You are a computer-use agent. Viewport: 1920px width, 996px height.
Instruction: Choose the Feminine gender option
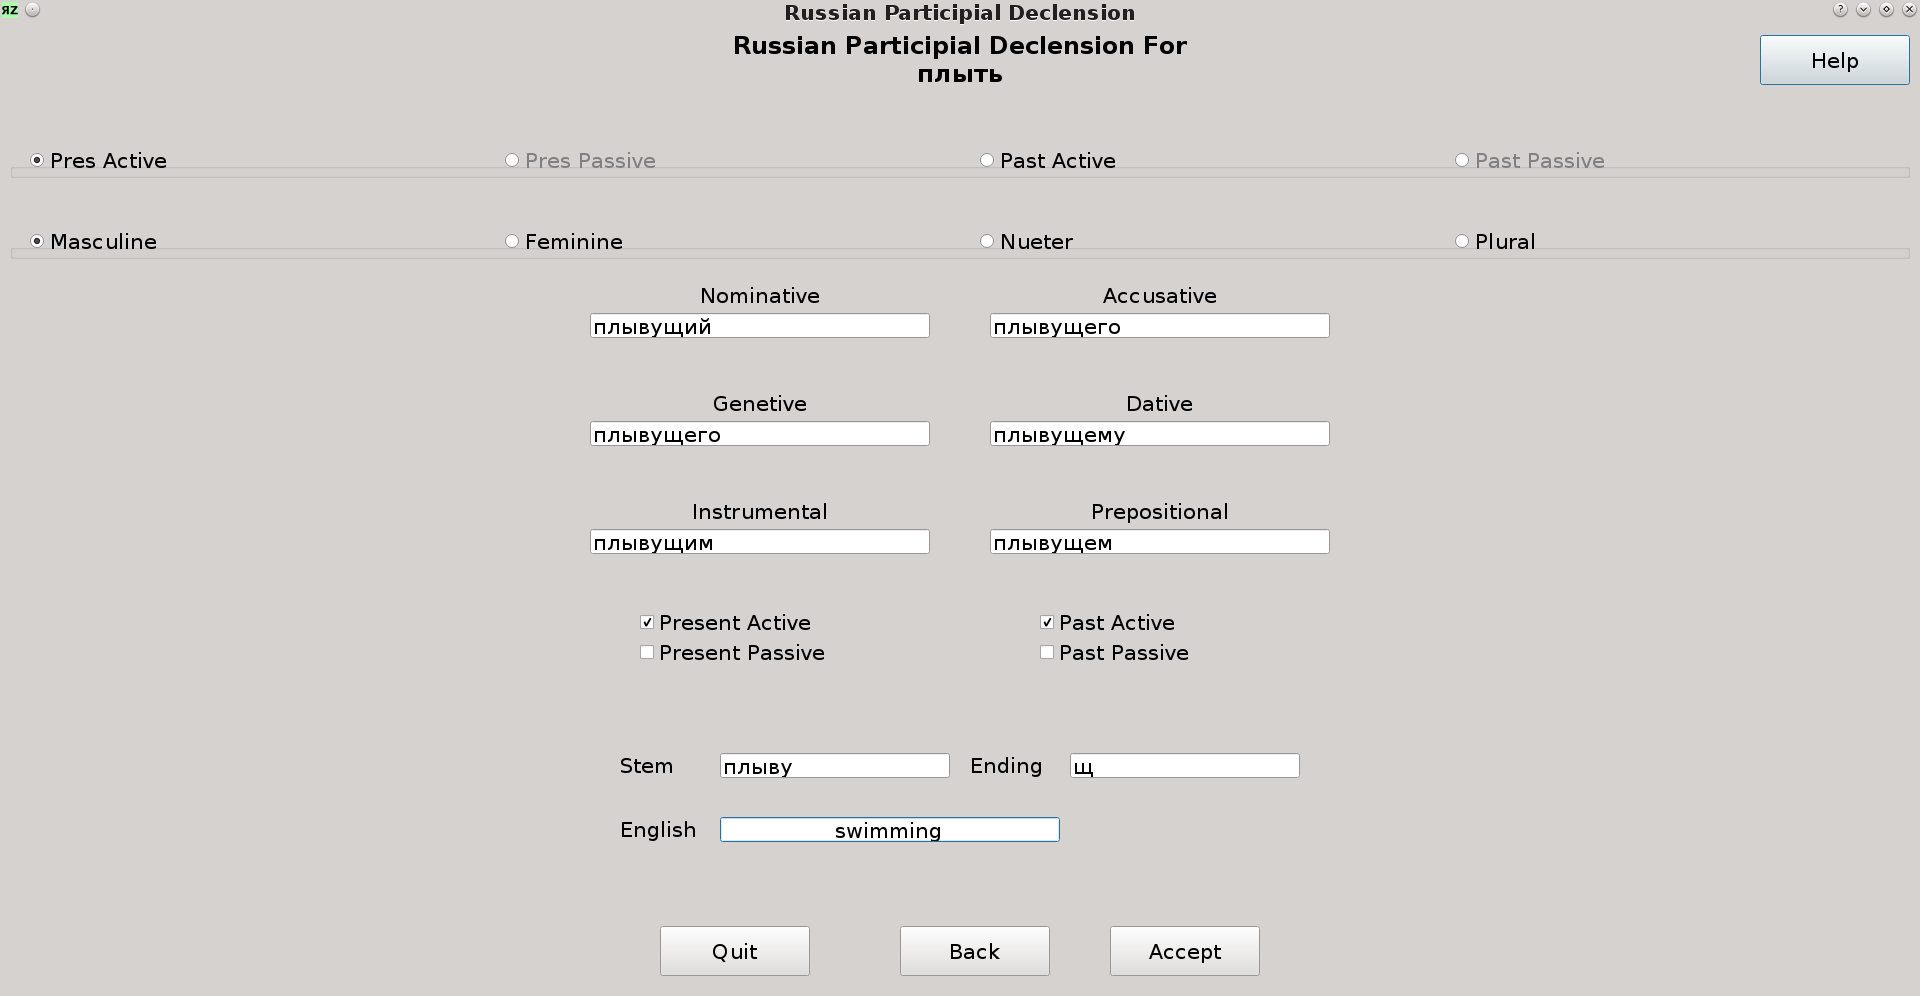(x=512, y=242)
